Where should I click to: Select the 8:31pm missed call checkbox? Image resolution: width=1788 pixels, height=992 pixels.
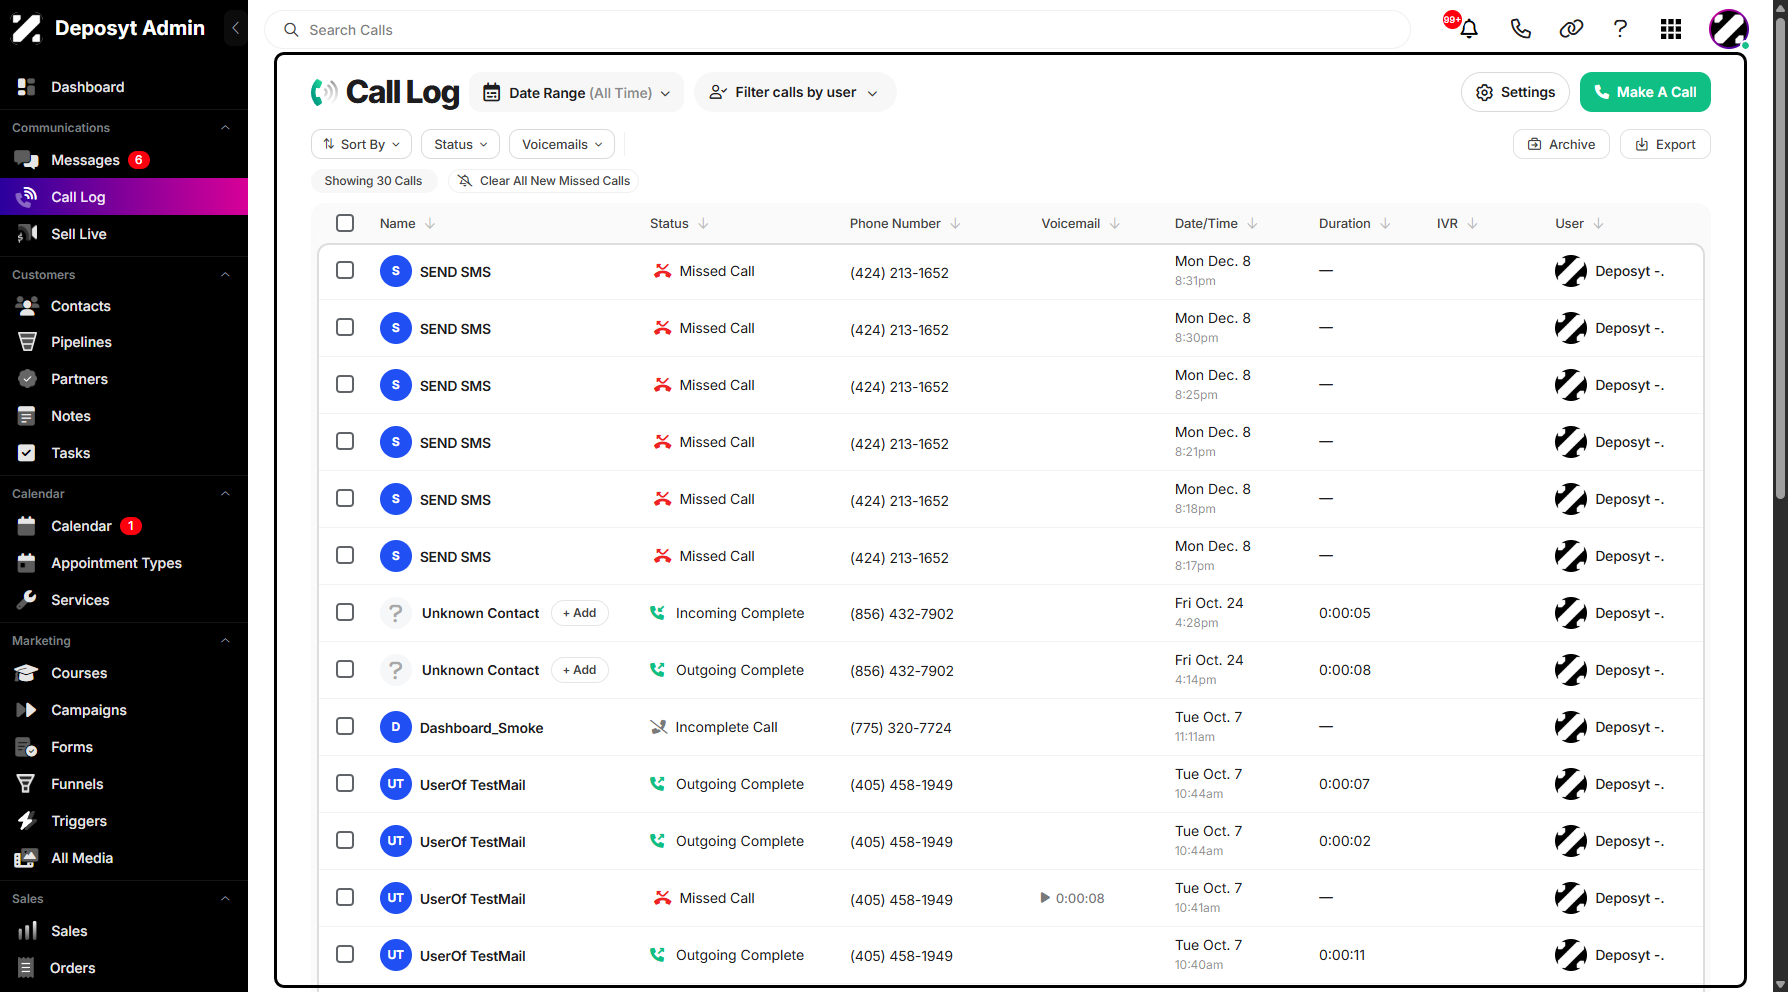345,270
